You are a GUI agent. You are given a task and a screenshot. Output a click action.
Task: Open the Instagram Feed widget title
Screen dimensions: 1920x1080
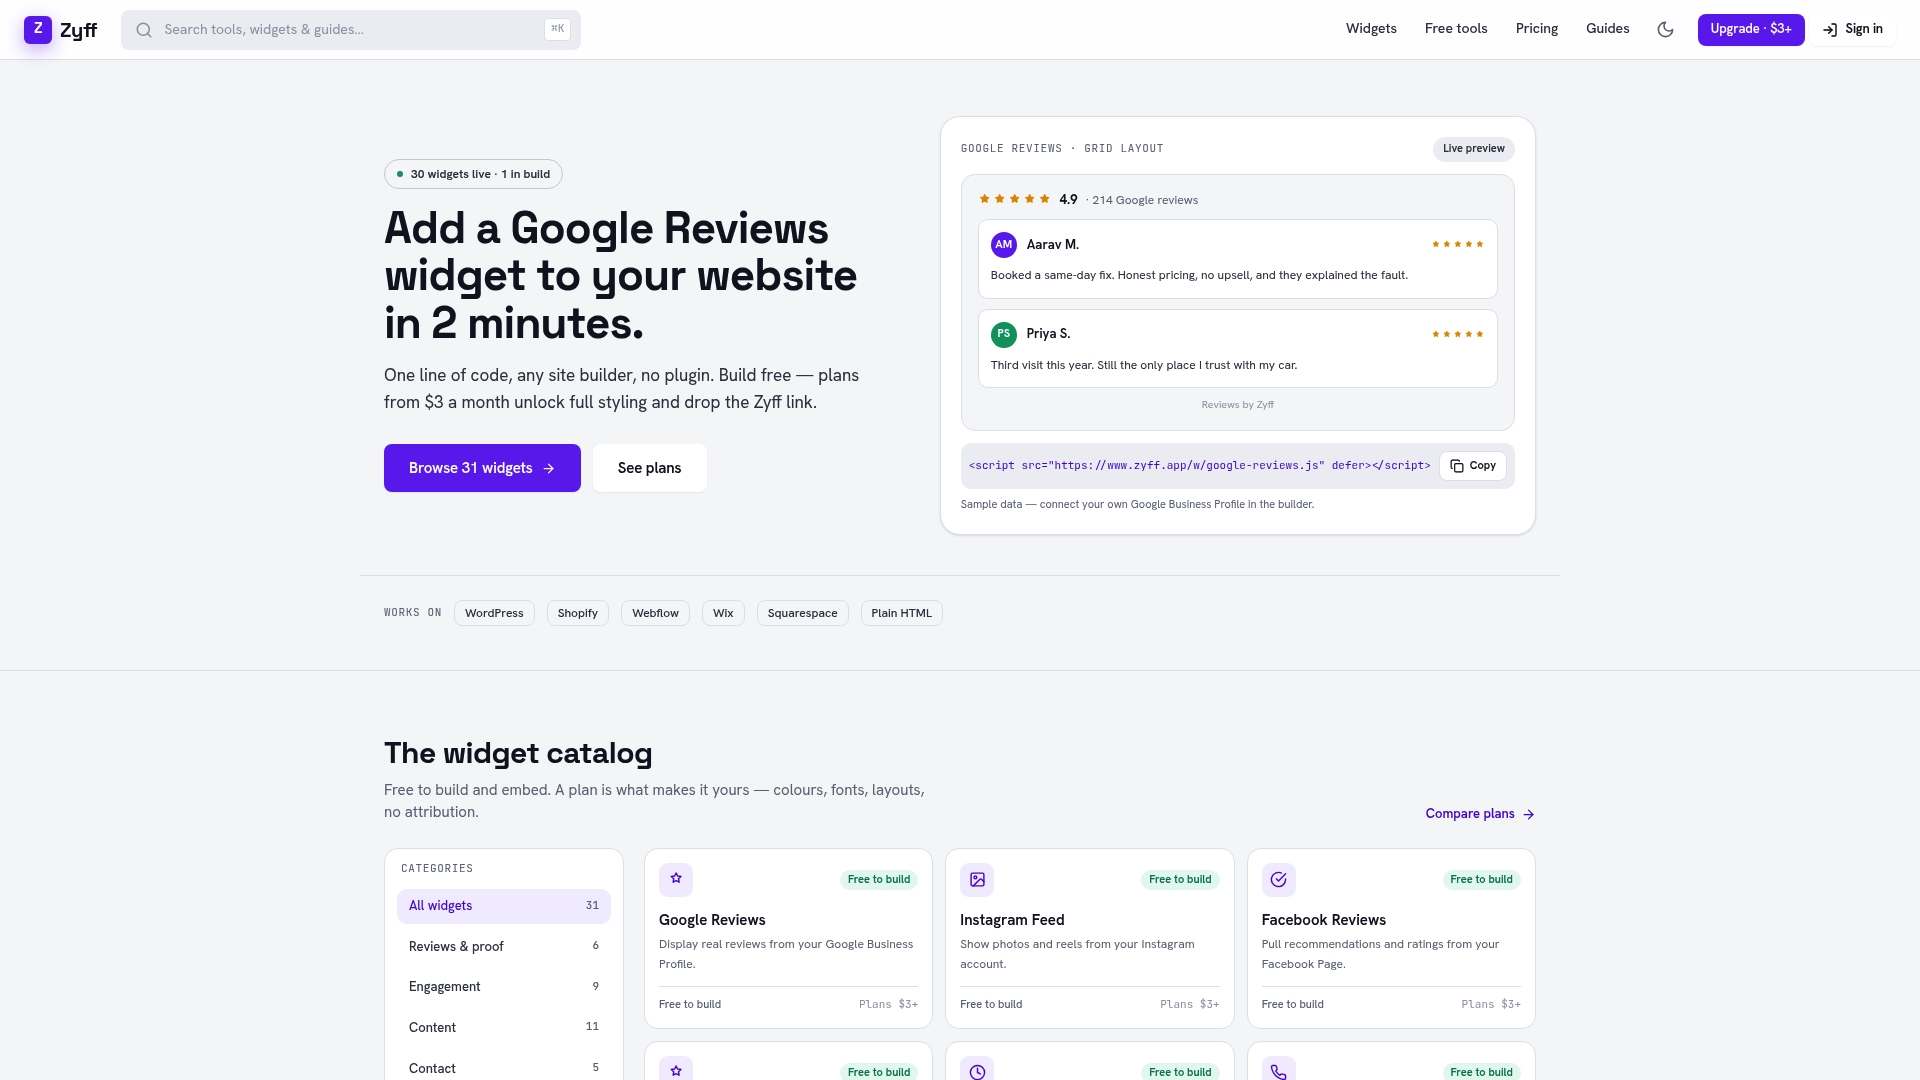point(1012,920)
